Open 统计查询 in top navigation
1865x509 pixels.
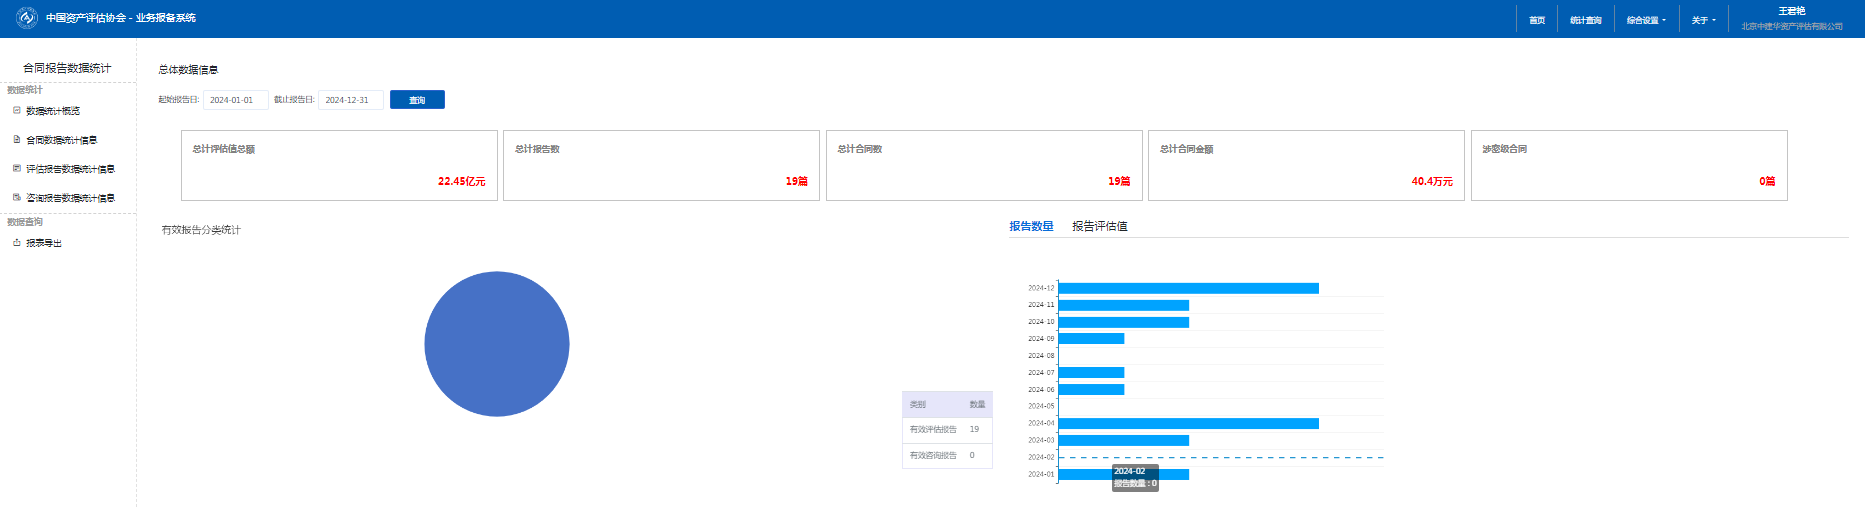tap(1585, 20)
